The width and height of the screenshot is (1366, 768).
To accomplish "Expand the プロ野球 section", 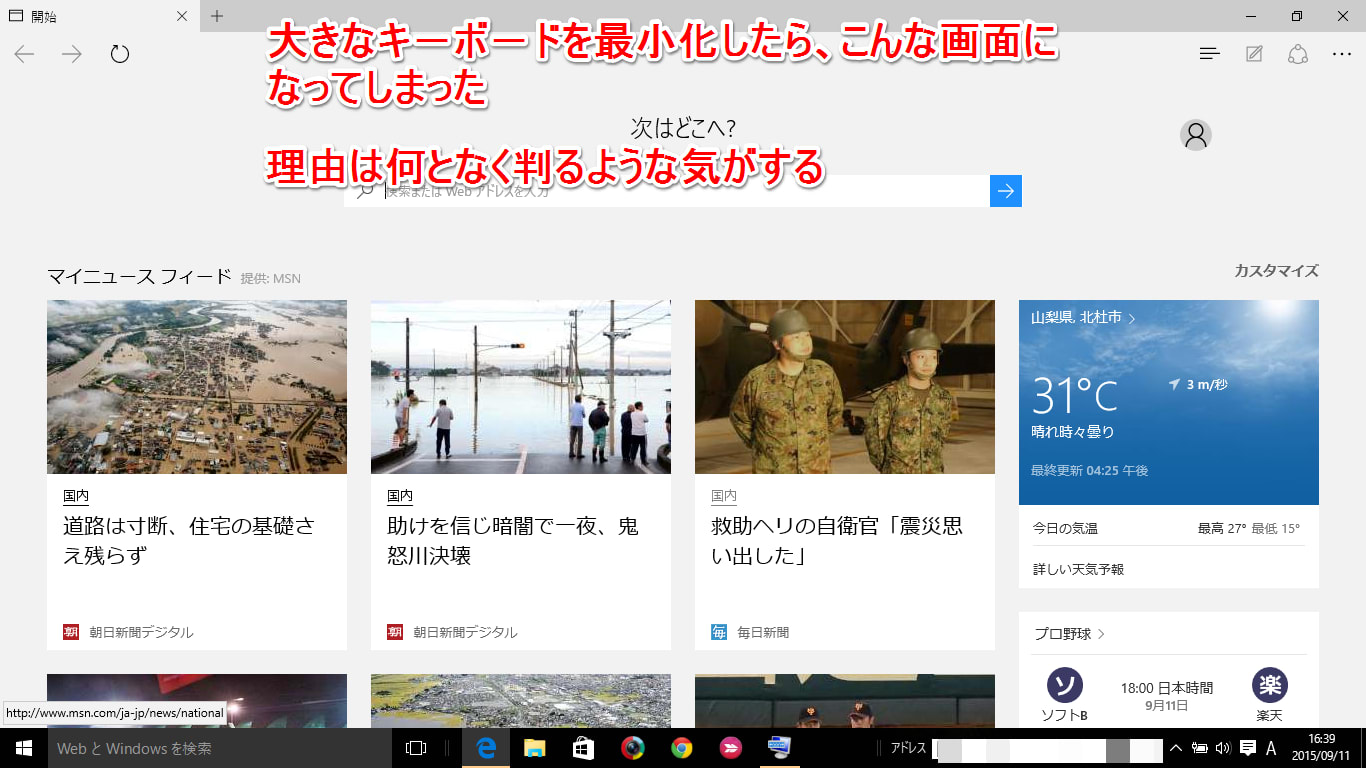I will click(x=1069, y=634).
